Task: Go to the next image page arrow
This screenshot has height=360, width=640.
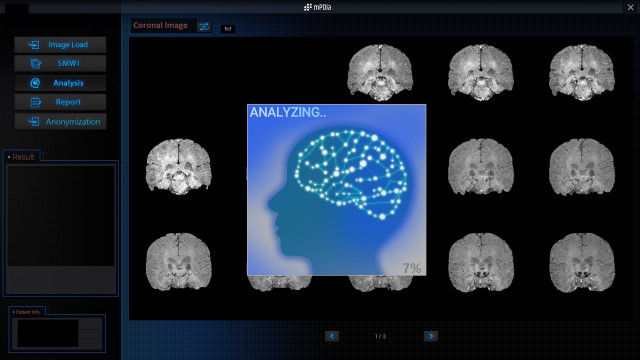Action: coord(431,336)
